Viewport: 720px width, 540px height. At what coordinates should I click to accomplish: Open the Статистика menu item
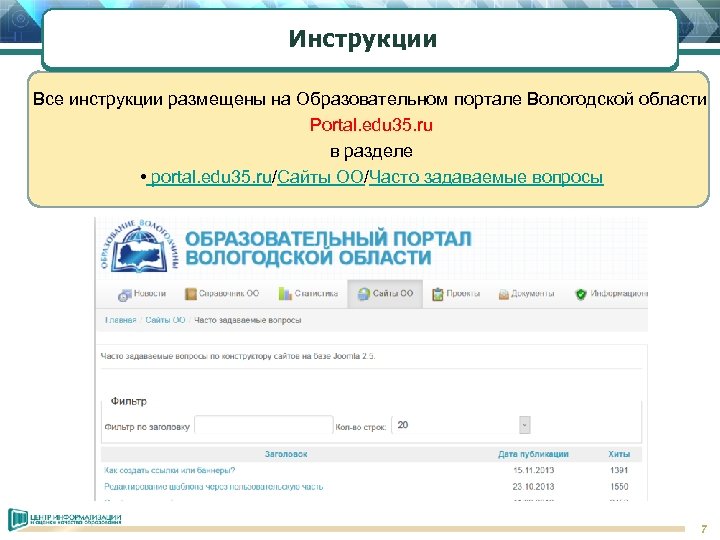click(308, 294)
